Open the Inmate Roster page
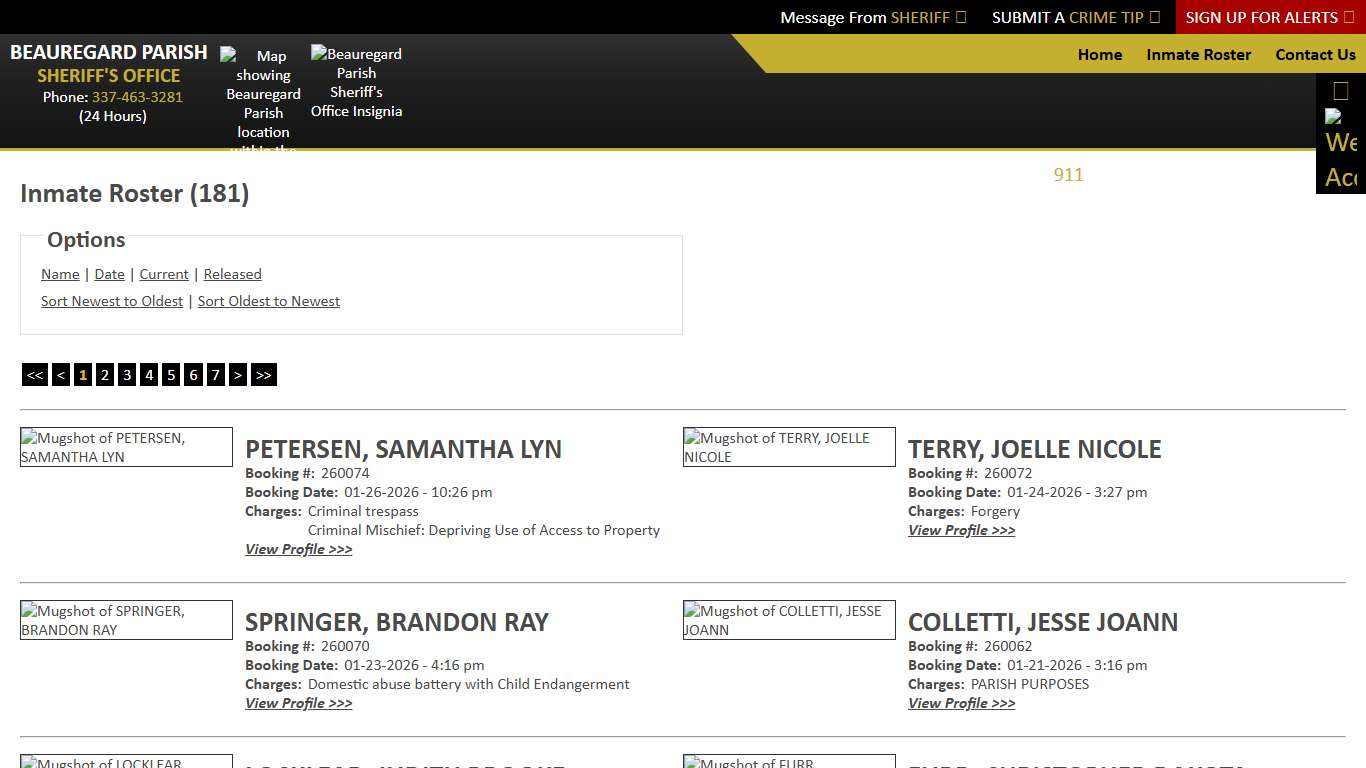This screenshot has width=1366, height=768. click(x=1198, y=55)
